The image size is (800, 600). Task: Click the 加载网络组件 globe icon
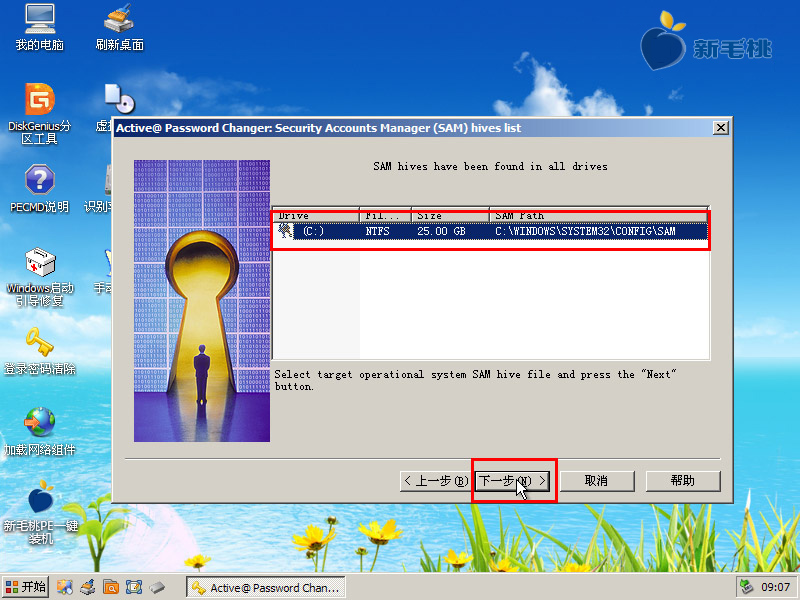[40, 431]
